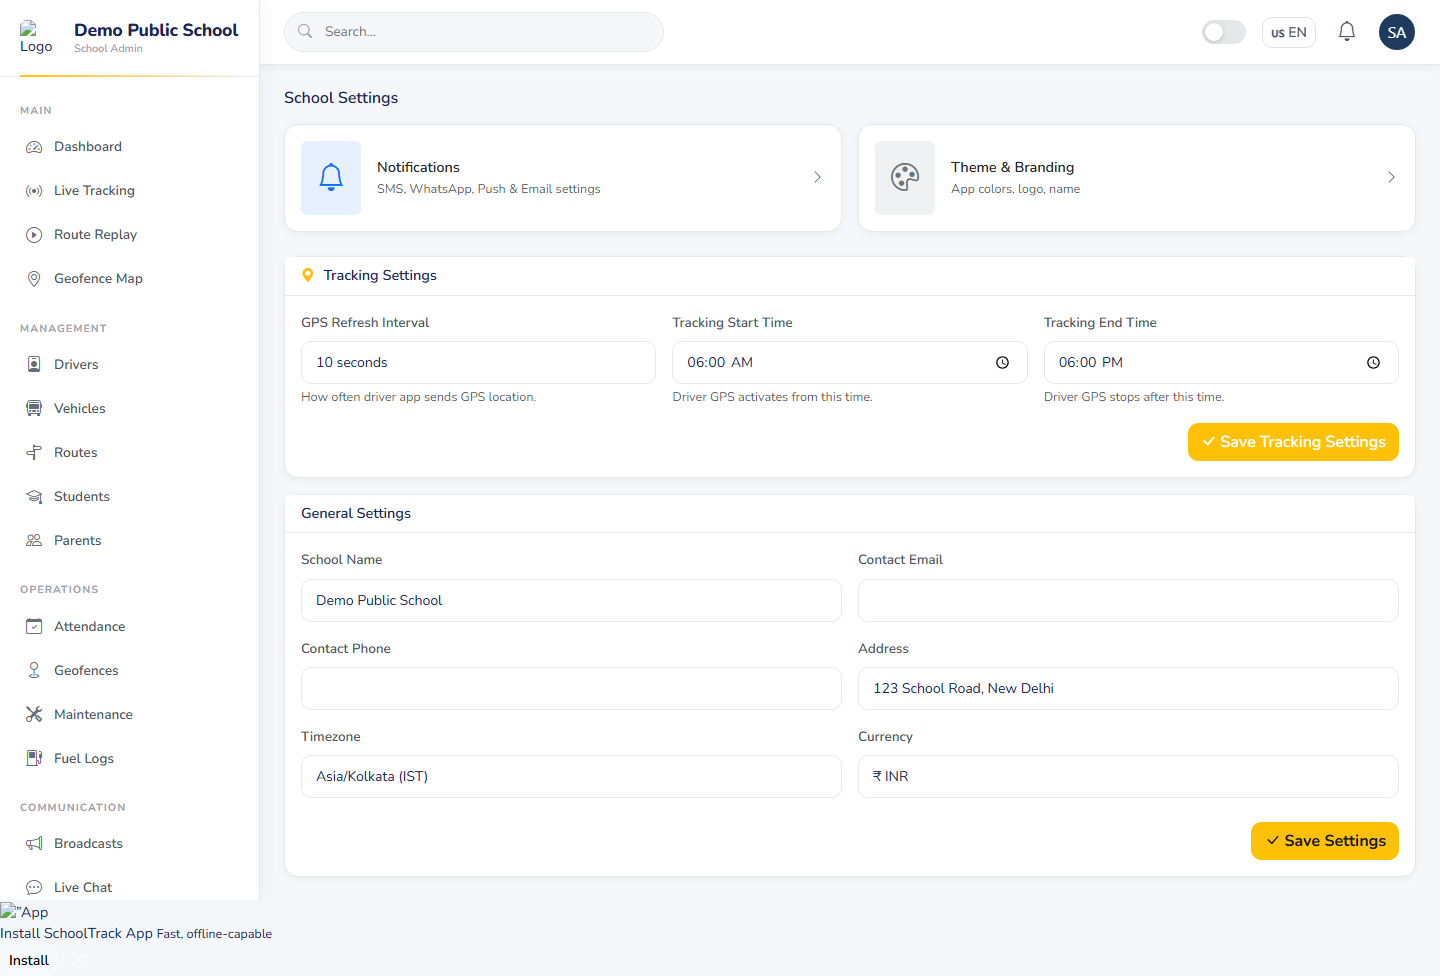Viewport: 1440px width, 976px height.
Task: Expand the Notifications card chevron
Action: pyautogui.click(x=817, y=177)
